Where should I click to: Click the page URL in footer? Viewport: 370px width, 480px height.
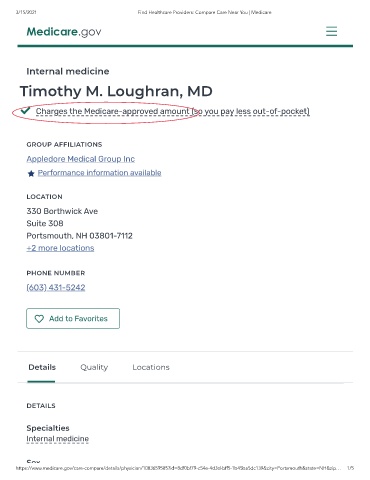[x=178, y=468]
